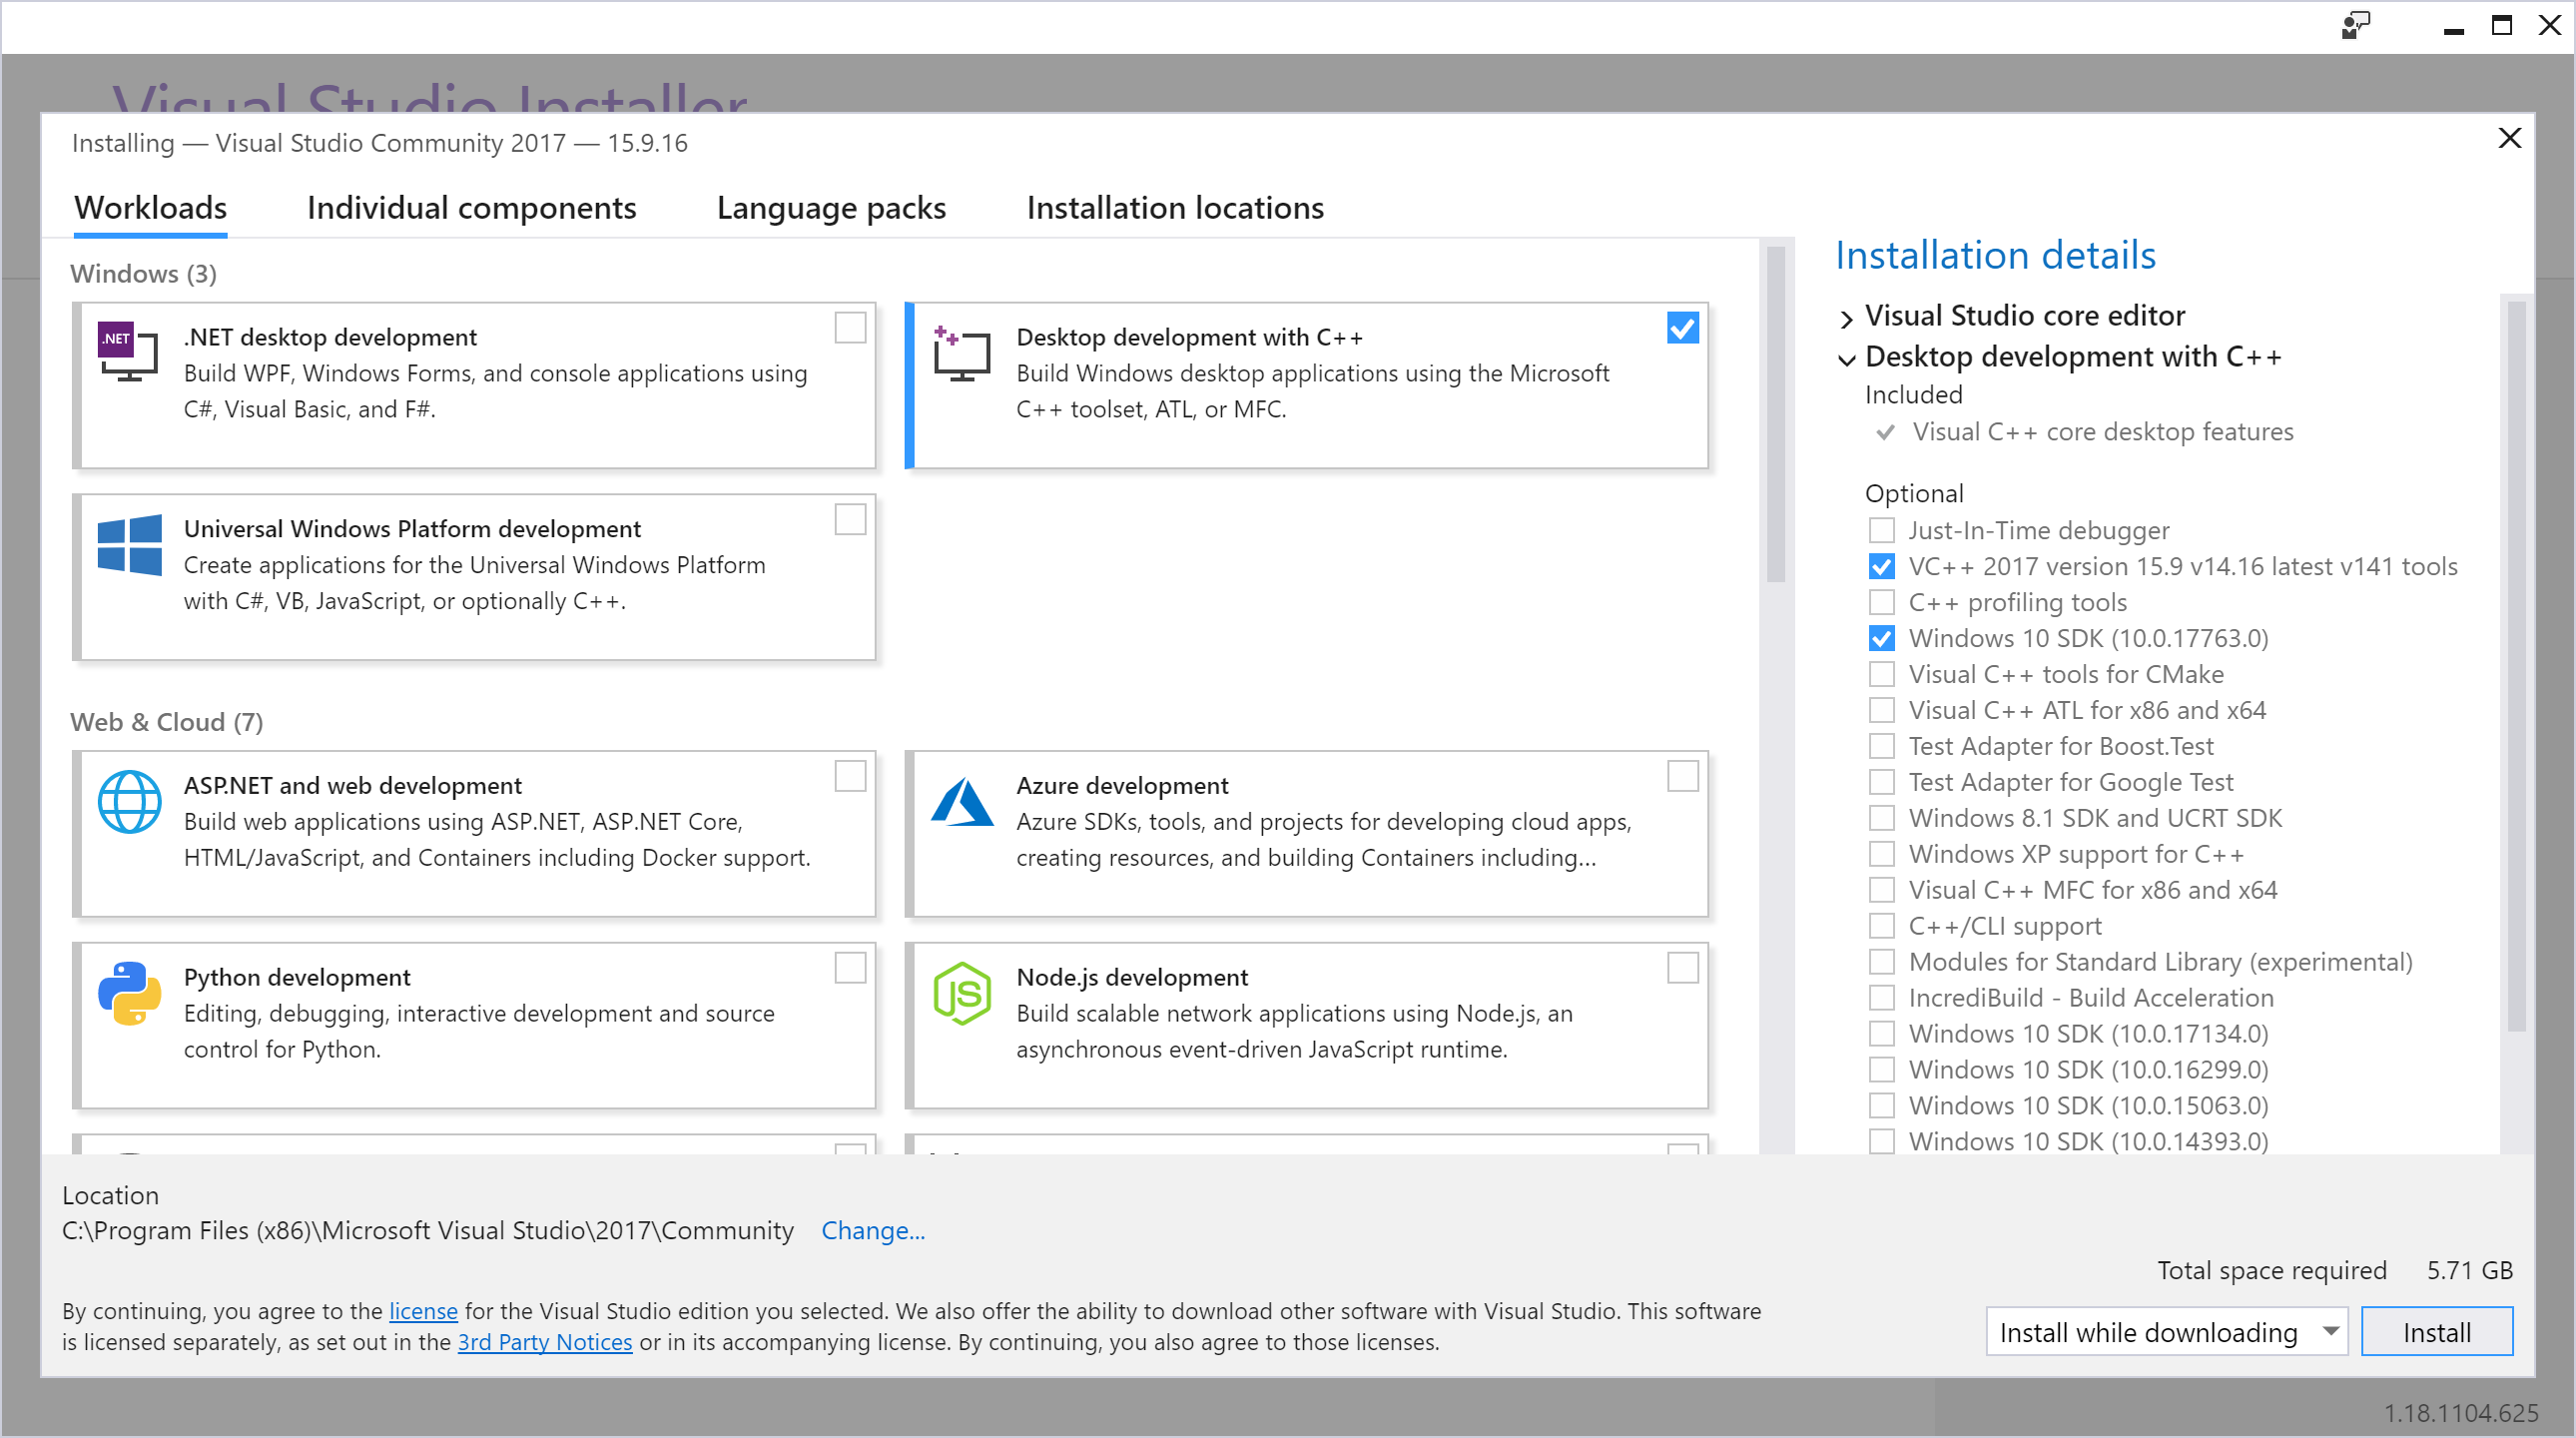
Task: Click the installer version '1.18.1104.625'
Action: [x=2460, y=1413]
